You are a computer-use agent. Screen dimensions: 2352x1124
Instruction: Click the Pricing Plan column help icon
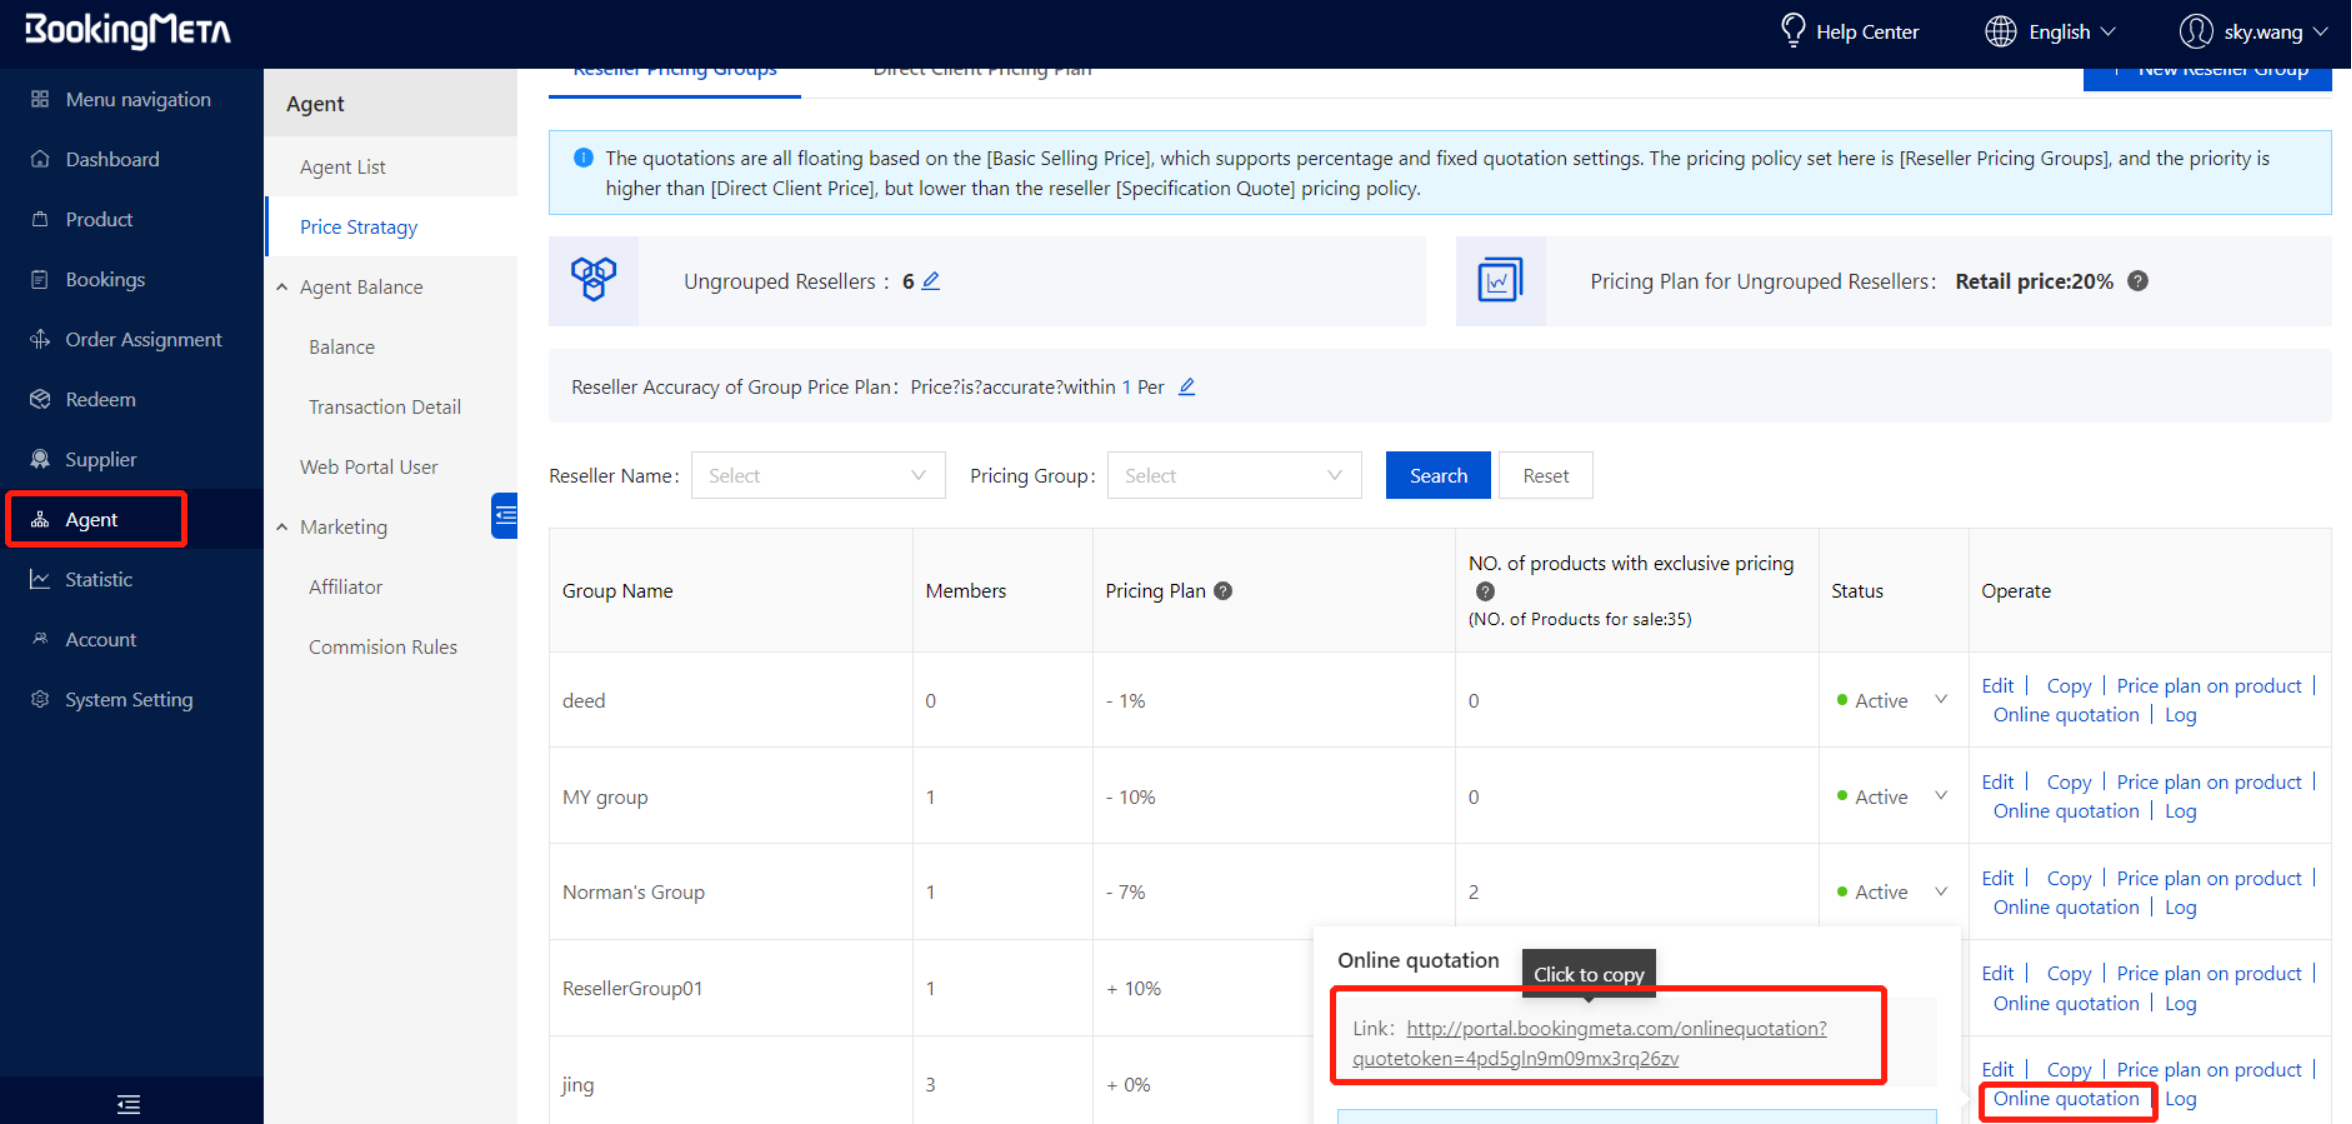pyautogui.click(x=1223, y=591)
